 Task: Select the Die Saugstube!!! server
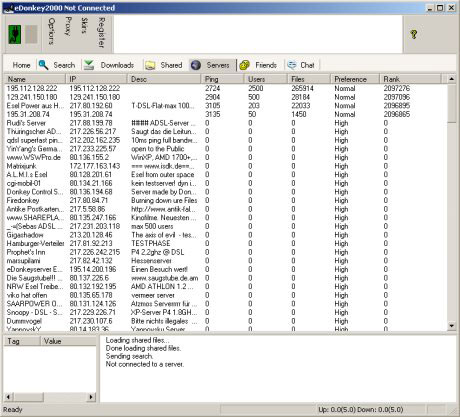point(225,278)
